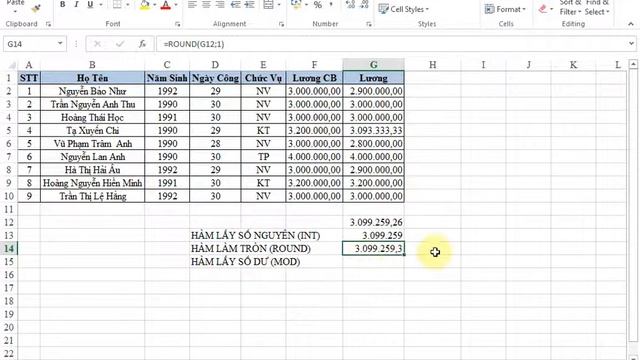
Task: Click the yellow fill color bucket
Action: [144, 5]
